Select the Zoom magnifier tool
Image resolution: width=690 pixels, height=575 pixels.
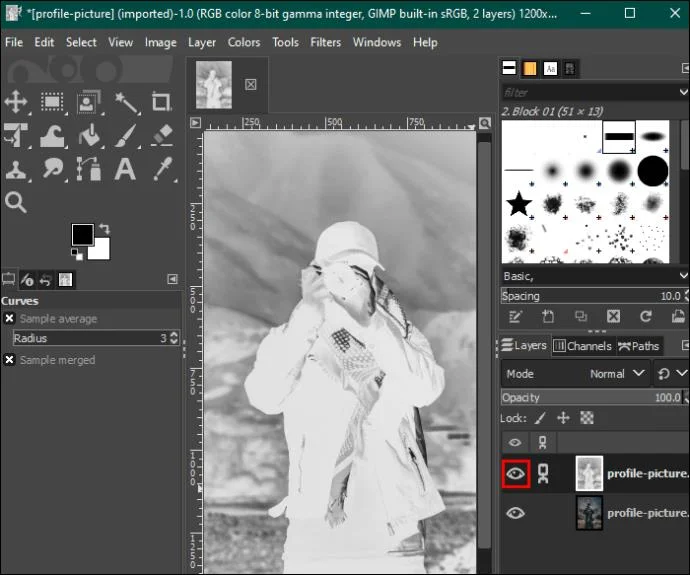[16, 202]
